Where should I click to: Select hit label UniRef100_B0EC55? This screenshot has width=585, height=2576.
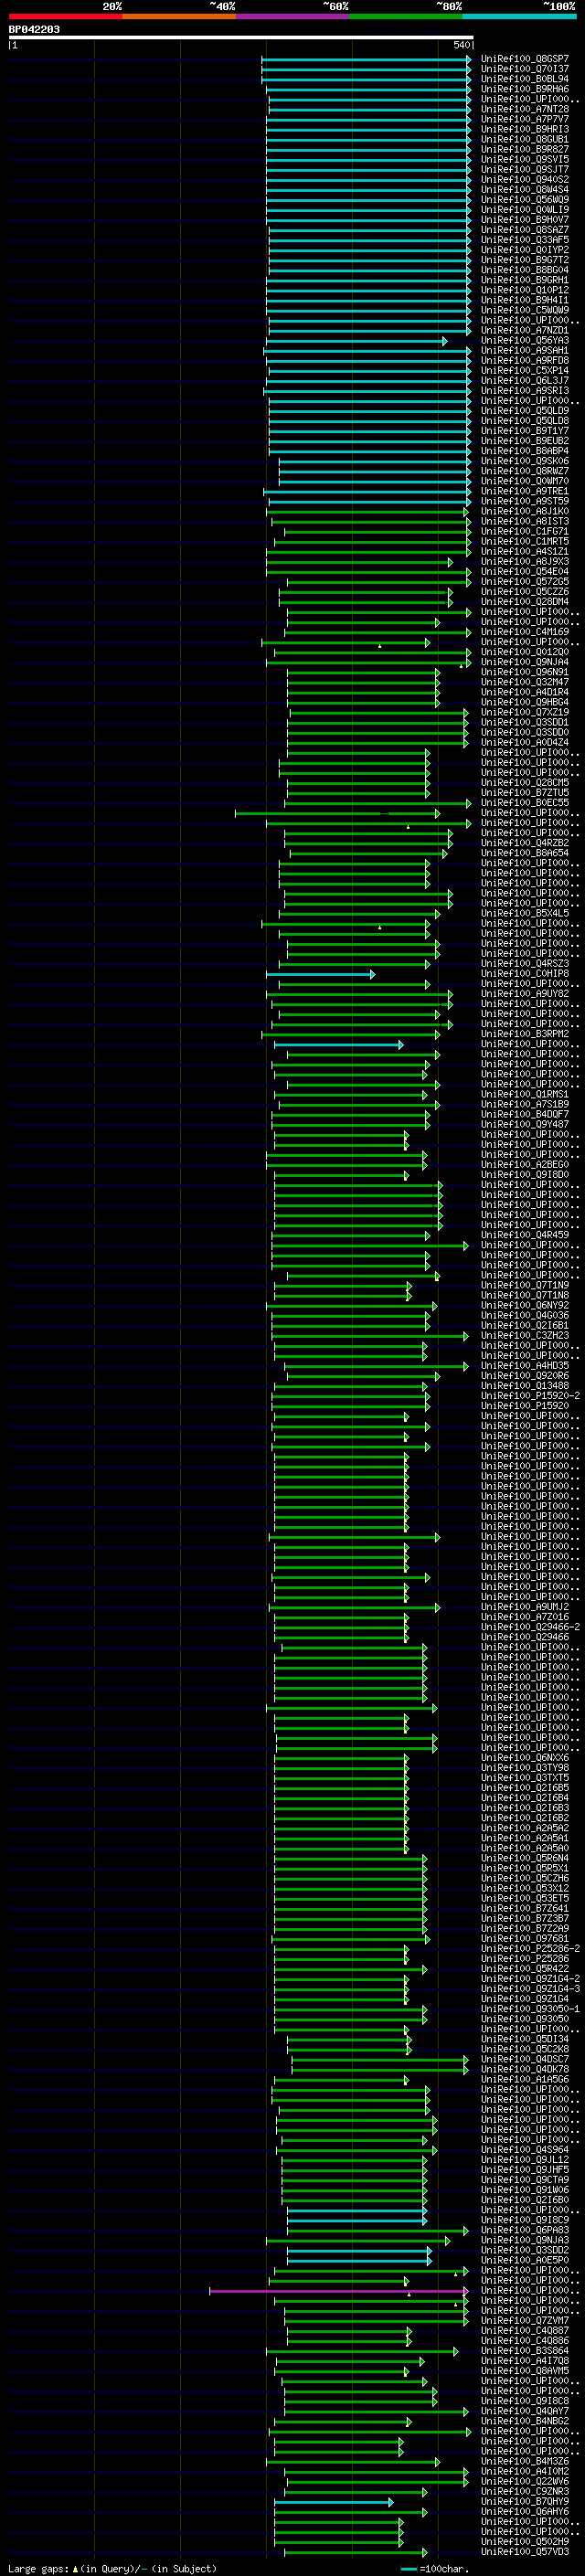click(x=525, y=803)
